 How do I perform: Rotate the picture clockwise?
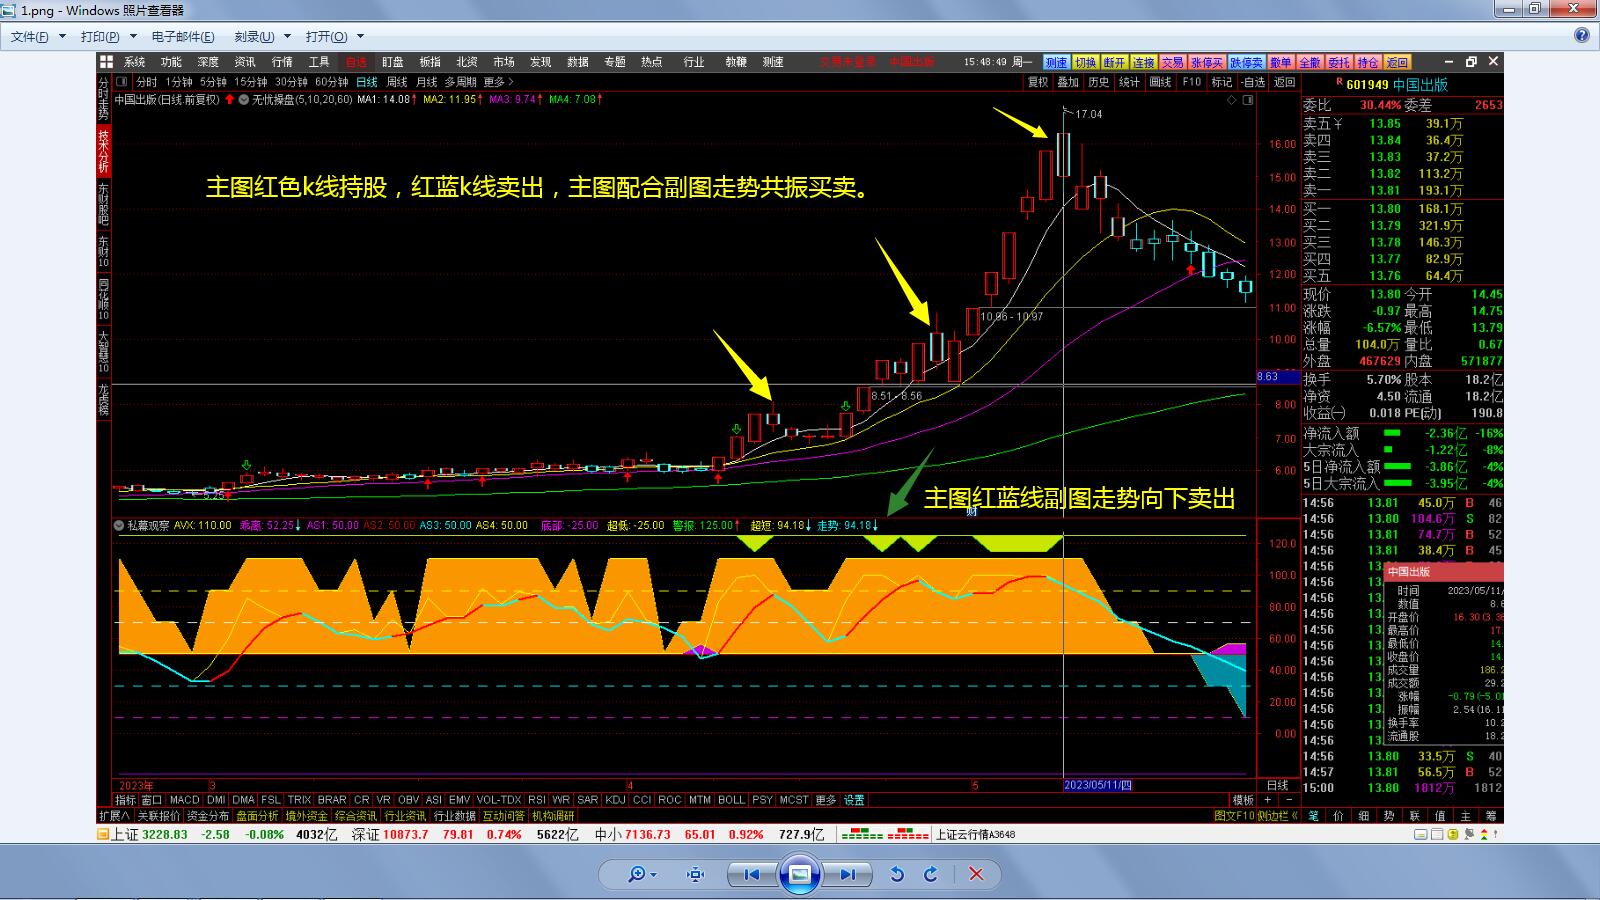tap(931, 874)
